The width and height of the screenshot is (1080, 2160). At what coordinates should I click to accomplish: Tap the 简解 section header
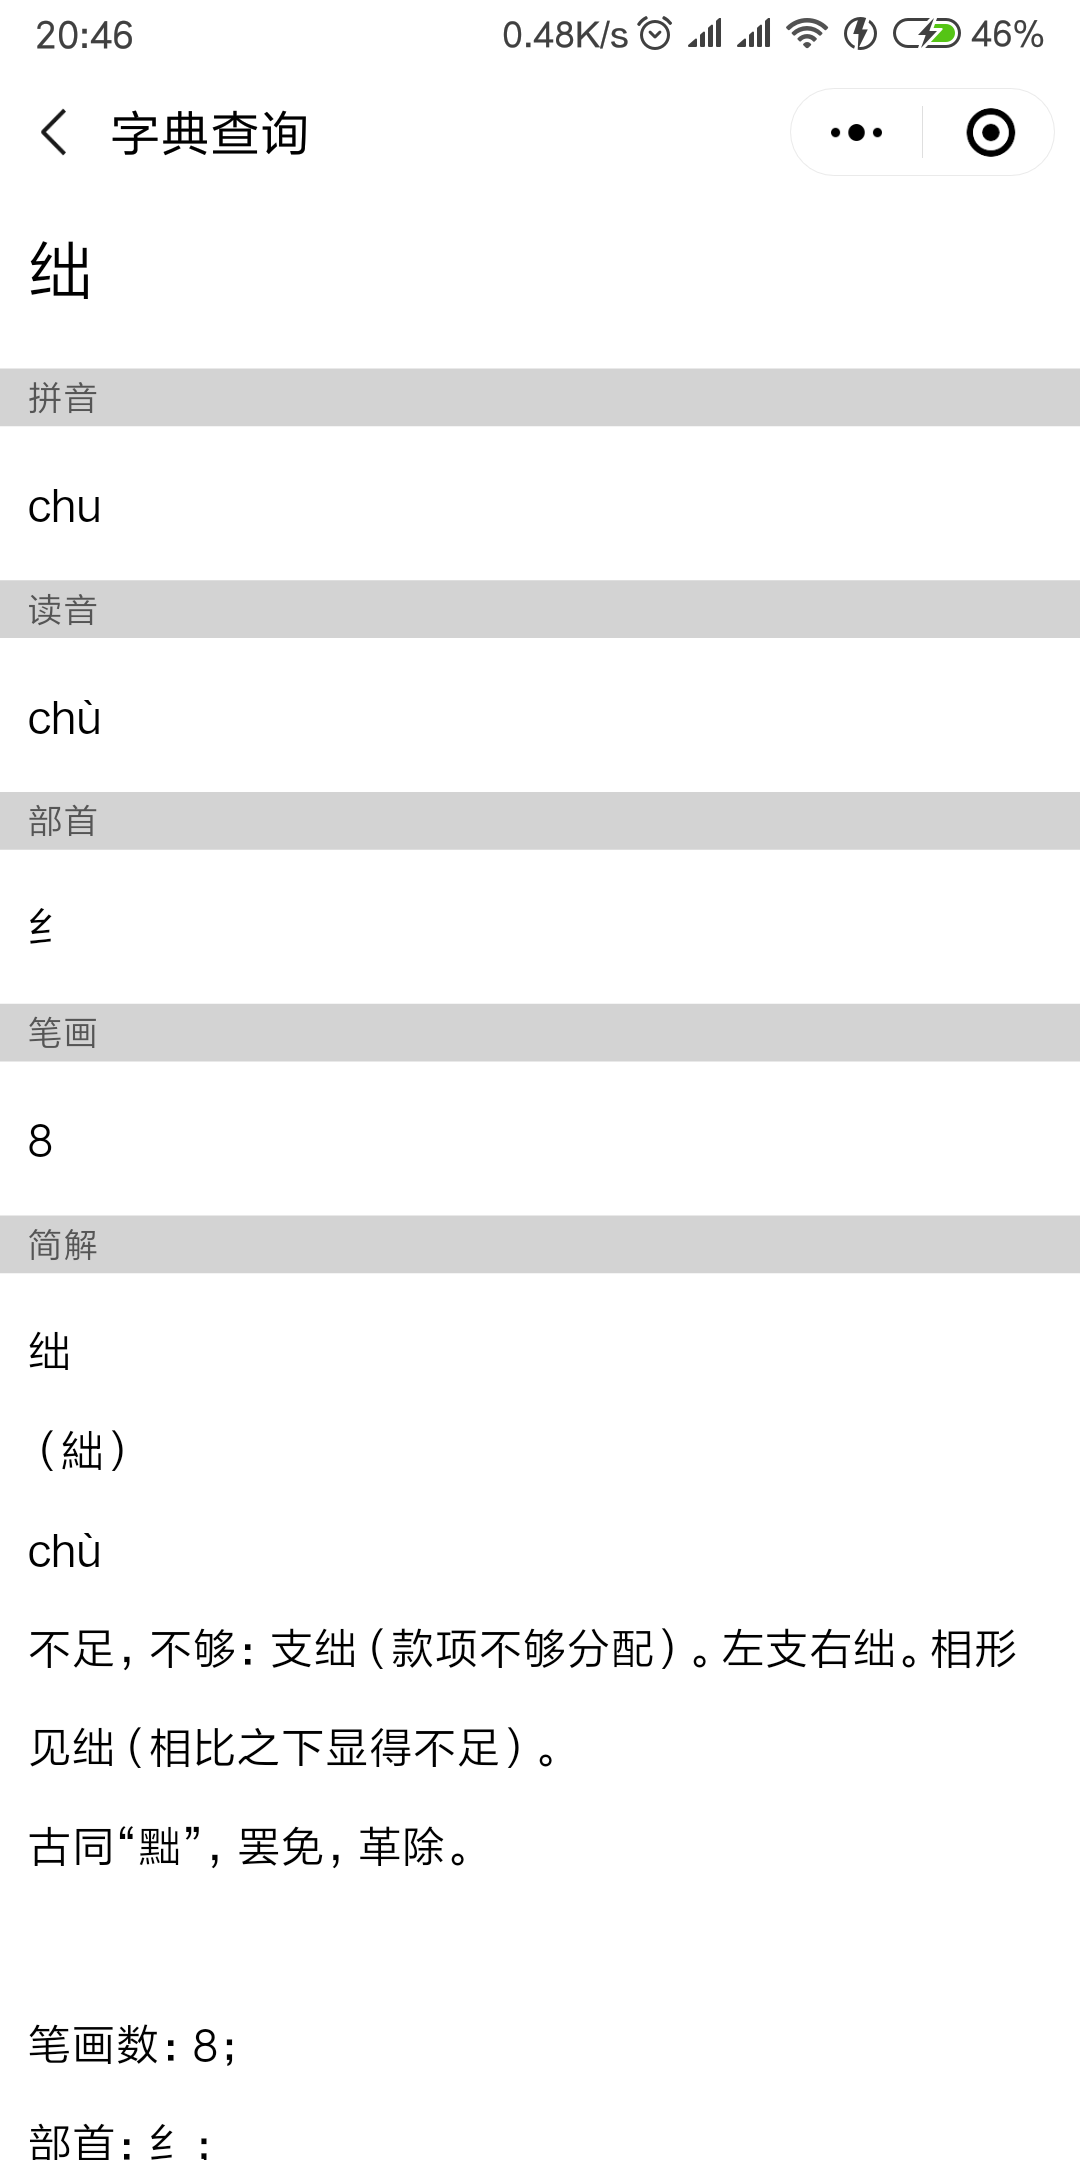coord(540,1245)
